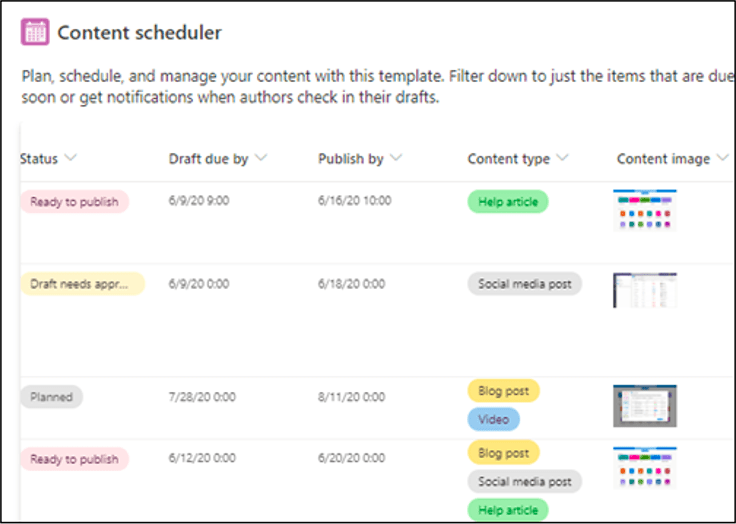
Task: Expand the Draft due by column menu
Action: click(x=261, y=158)
